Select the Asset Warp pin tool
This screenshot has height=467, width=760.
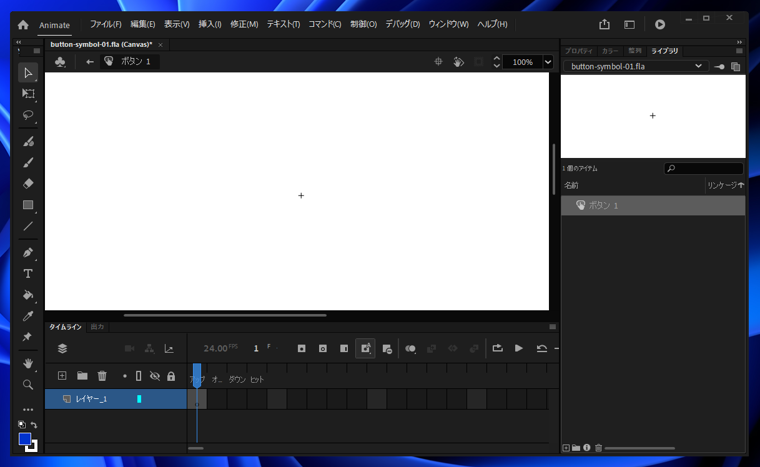point(28,337)
